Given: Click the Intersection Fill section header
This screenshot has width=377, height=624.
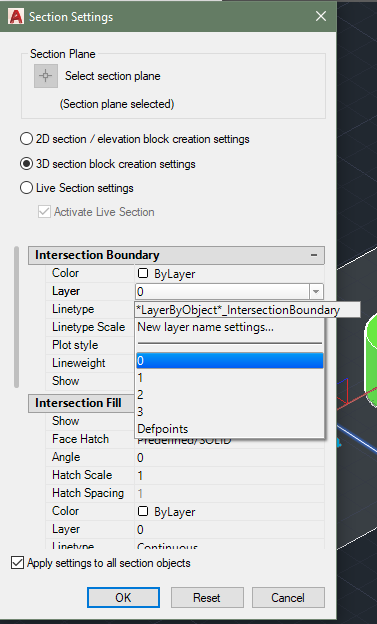Looking at the screenshot, I should [x=82, y=403].
